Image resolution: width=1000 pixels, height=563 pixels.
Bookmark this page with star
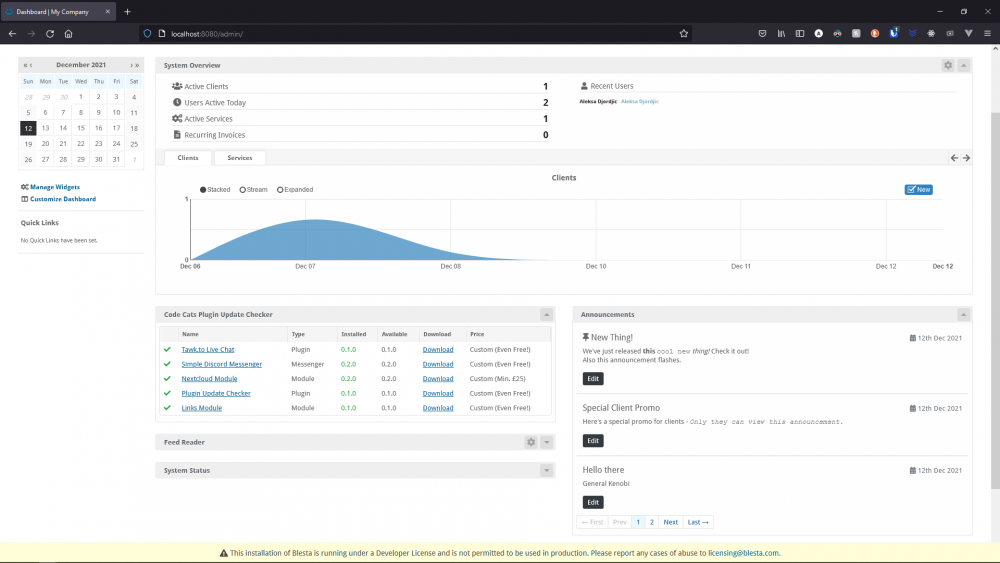coord(684,34)
